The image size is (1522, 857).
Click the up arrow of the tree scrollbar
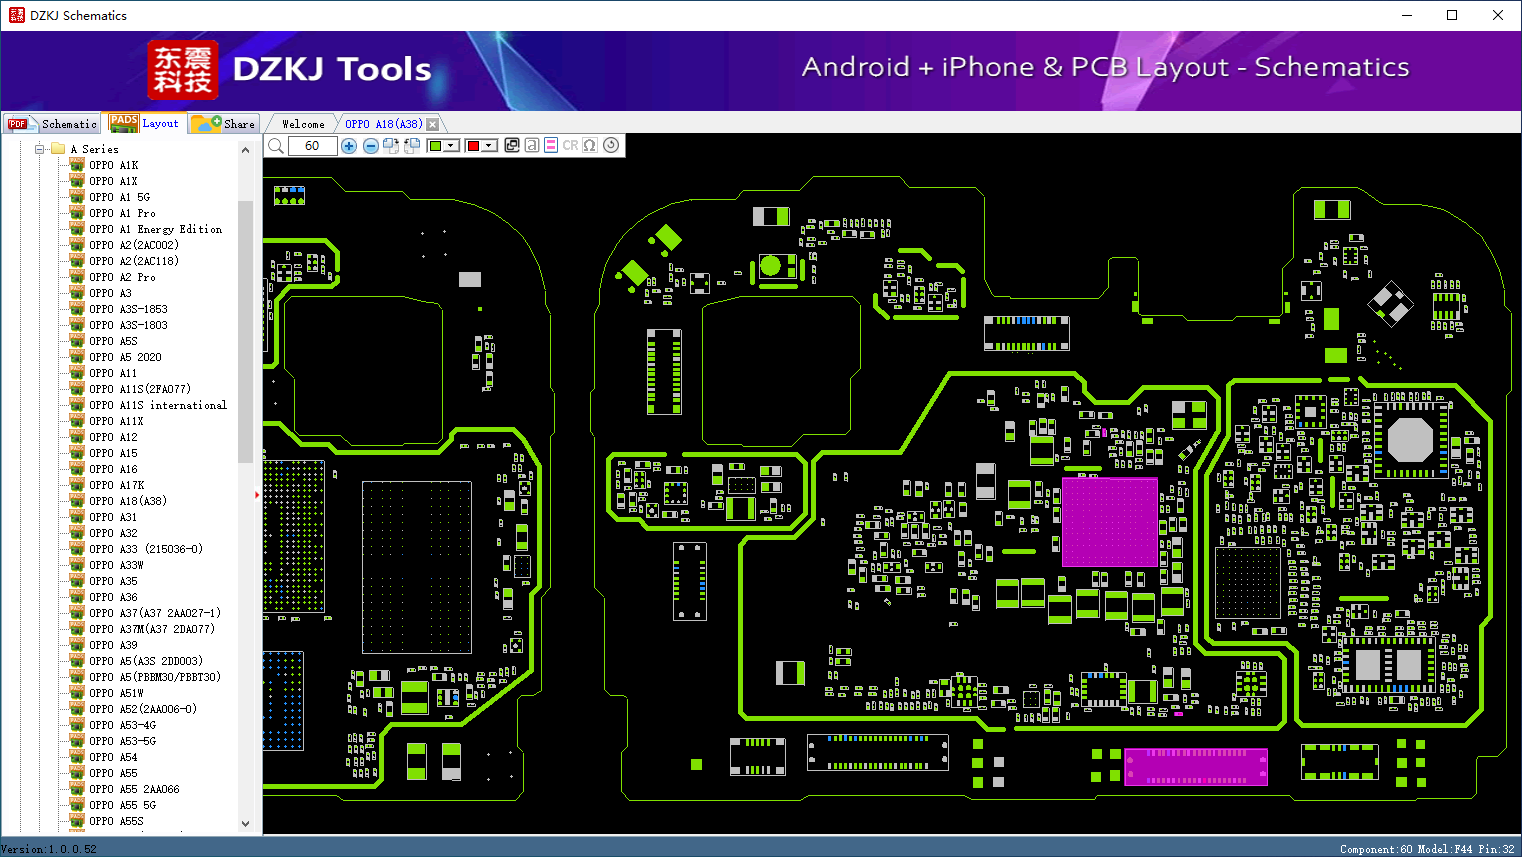[x=246, y=150]
